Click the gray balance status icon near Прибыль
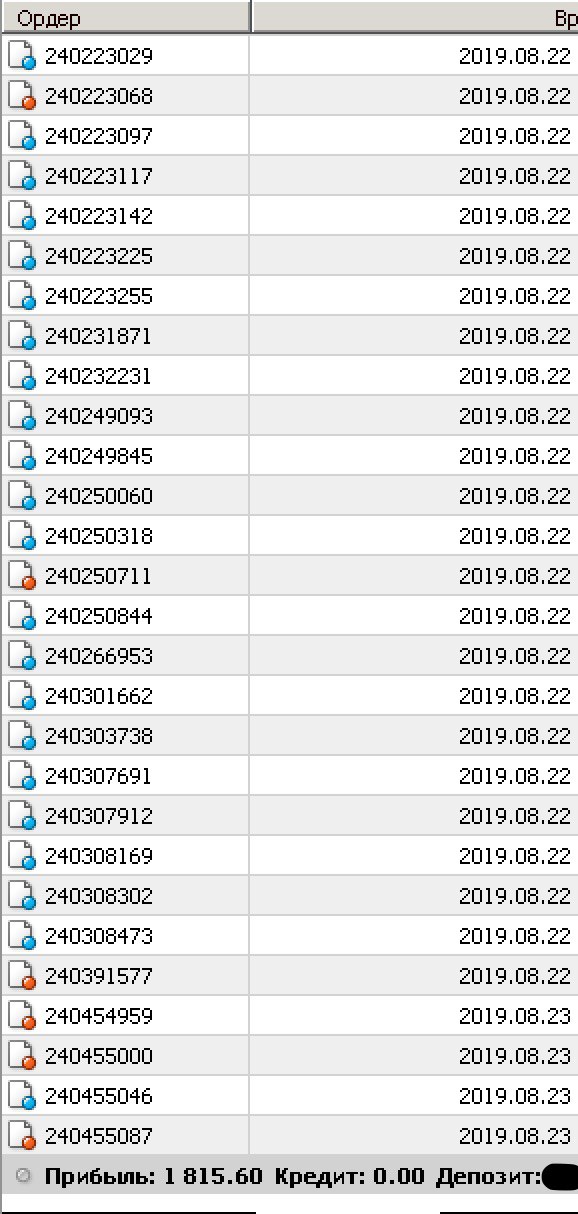The height and width of the screenshot is (1214, 578). tap(24, 1176)
